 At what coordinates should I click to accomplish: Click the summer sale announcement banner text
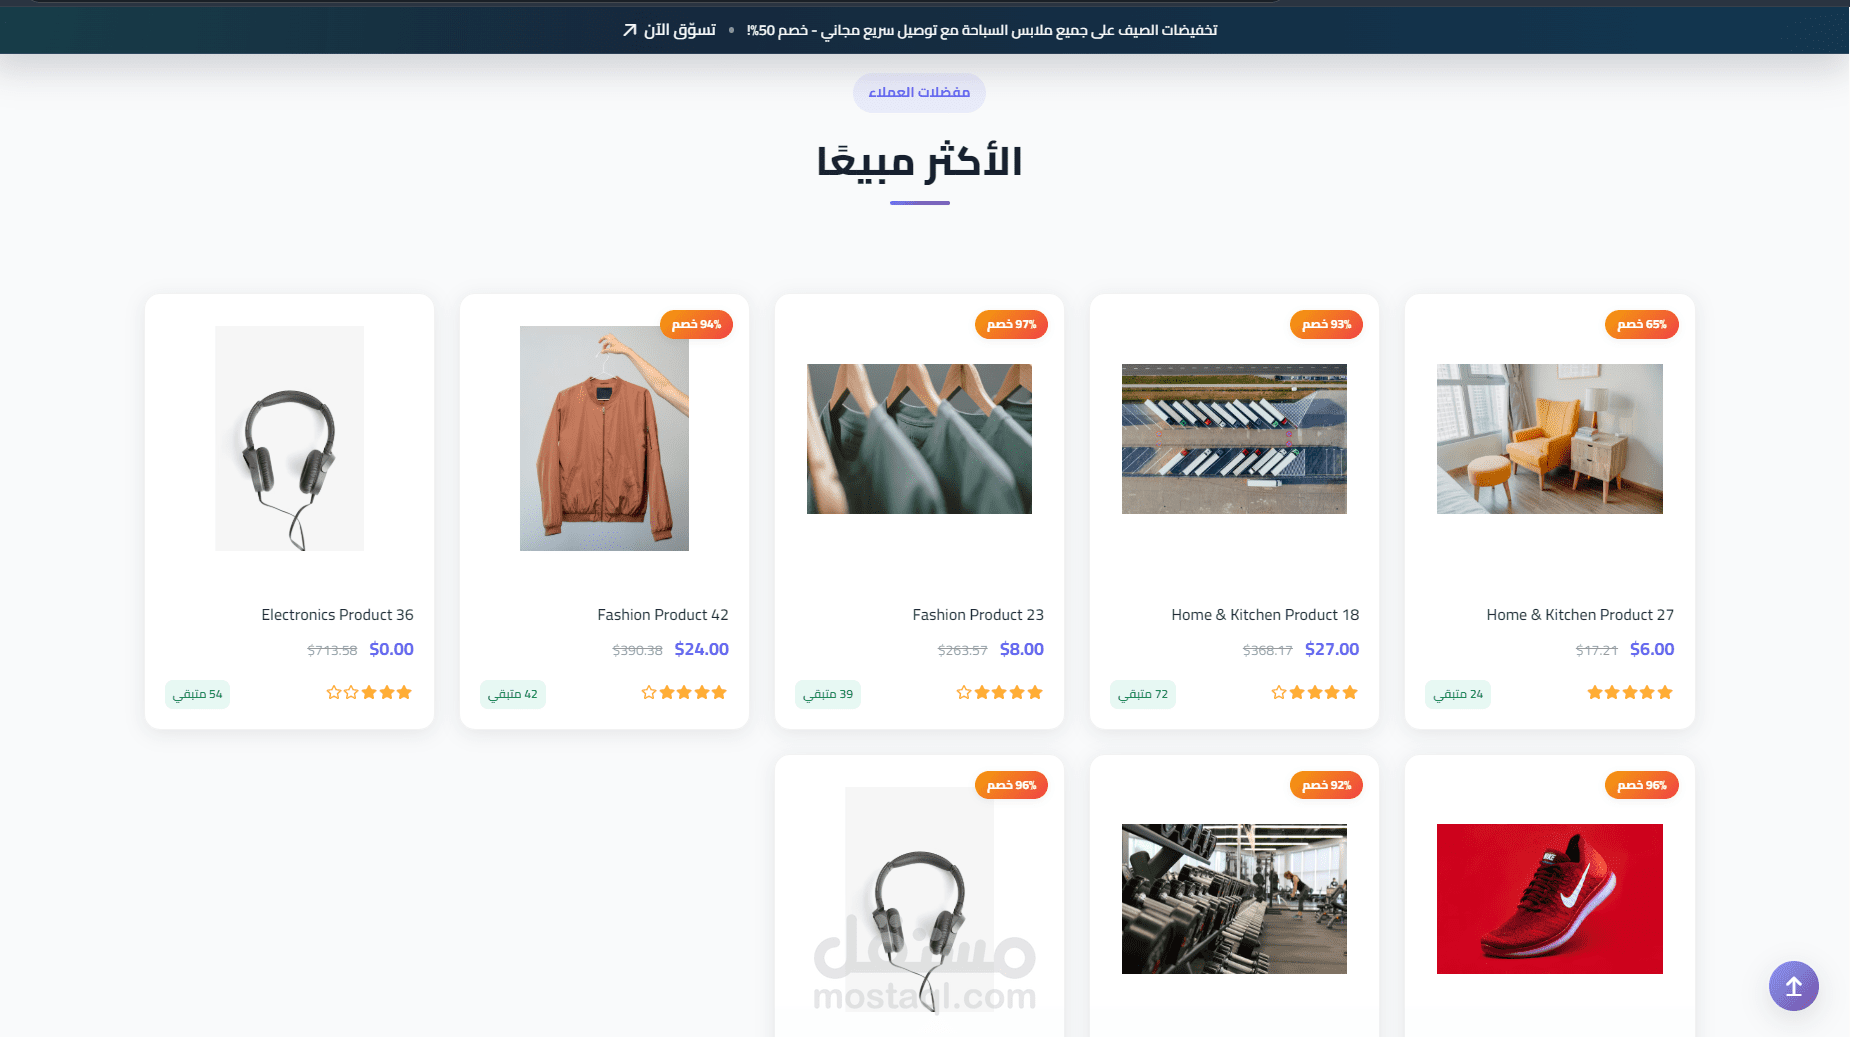[982, 30]
